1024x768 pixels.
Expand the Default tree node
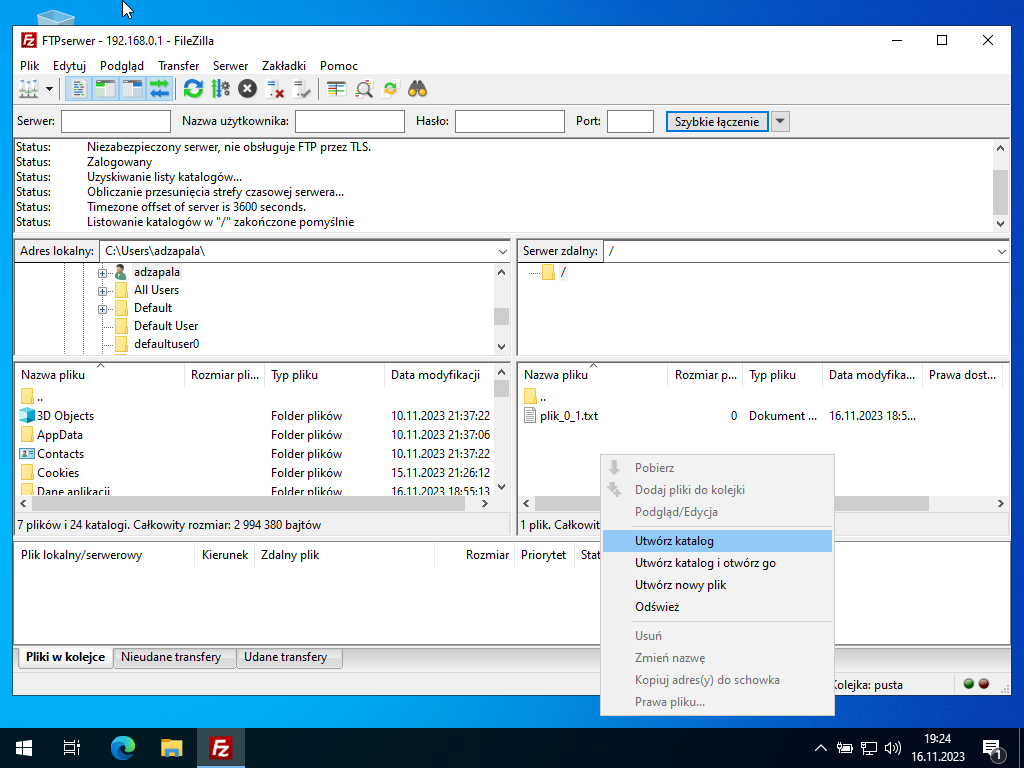click(103, 309)
